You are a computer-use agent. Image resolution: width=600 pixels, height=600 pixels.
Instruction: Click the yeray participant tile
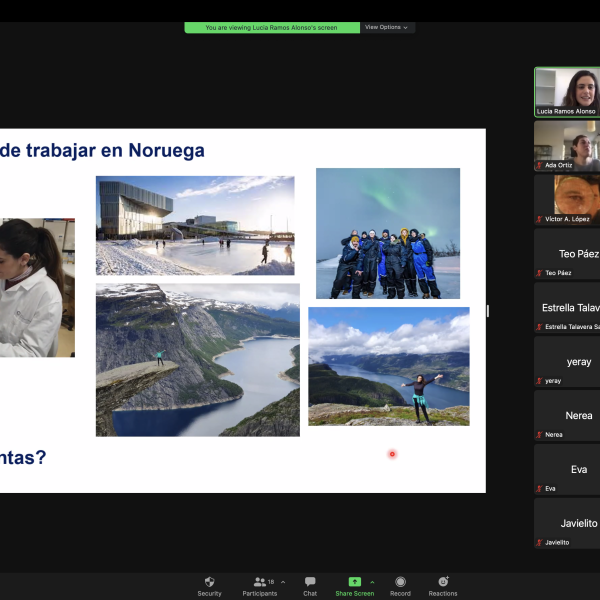pyautogui.click(x=567, y=361)
